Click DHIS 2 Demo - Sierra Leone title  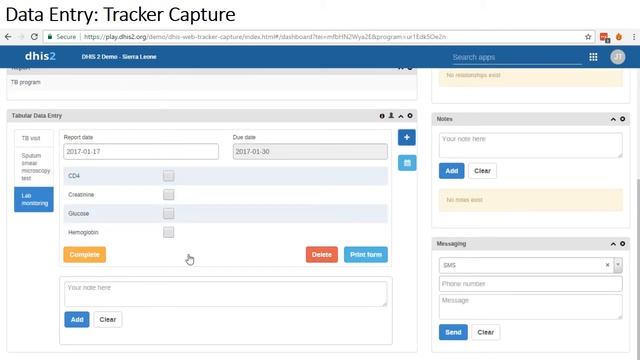point(119,57)
